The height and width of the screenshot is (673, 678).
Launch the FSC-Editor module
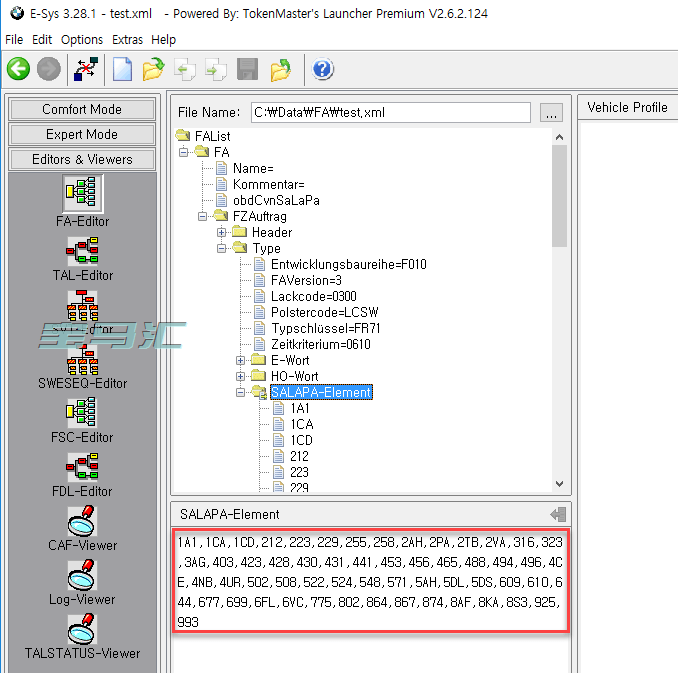[x=82, y=419]
